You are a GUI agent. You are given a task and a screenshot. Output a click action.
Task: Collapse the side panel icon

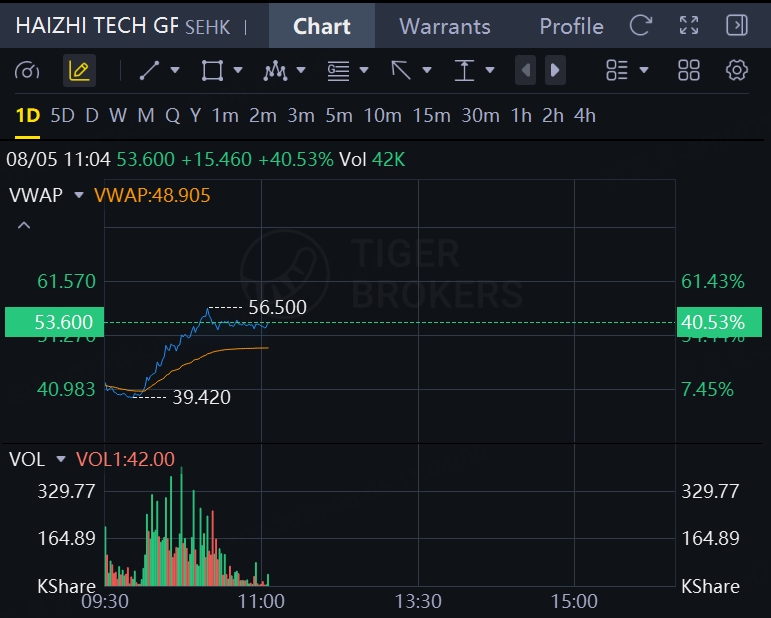pos(737,25)
